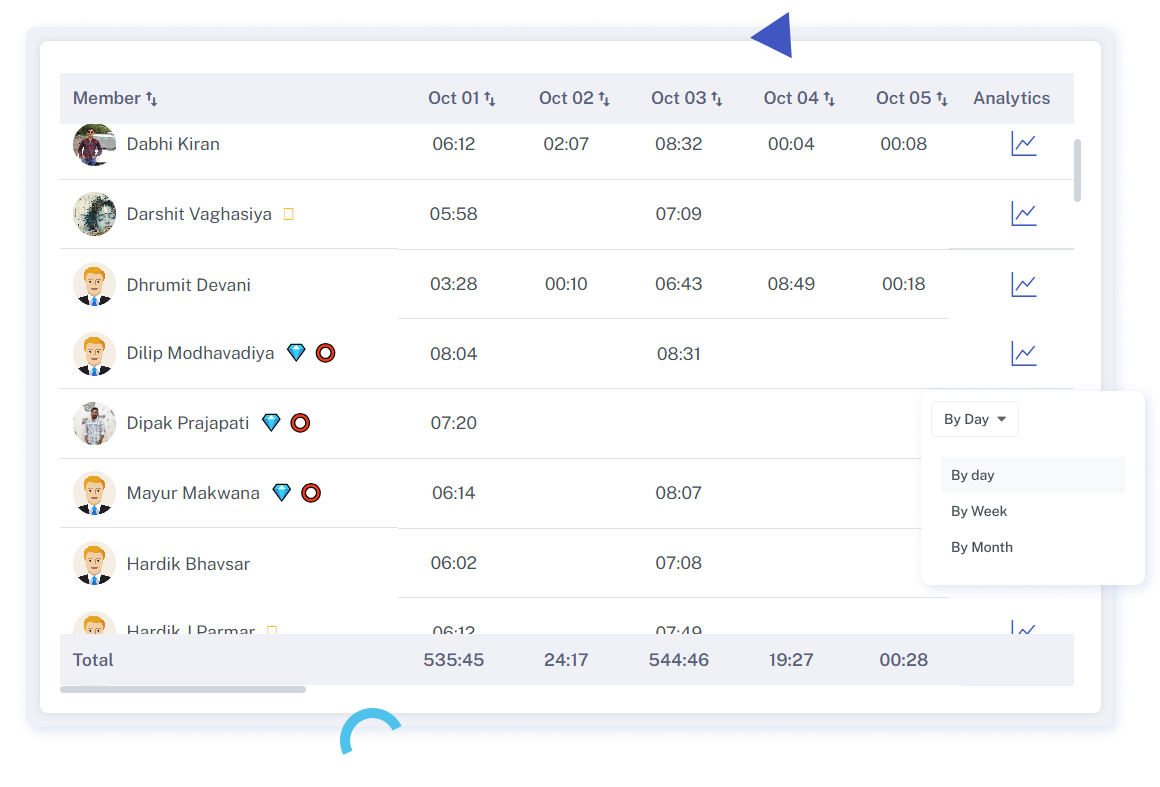The width and height of the screenshot is (1160, 787).
Task: Select the By day option in list
Action: pyautogui.click(x=973, y=475)
